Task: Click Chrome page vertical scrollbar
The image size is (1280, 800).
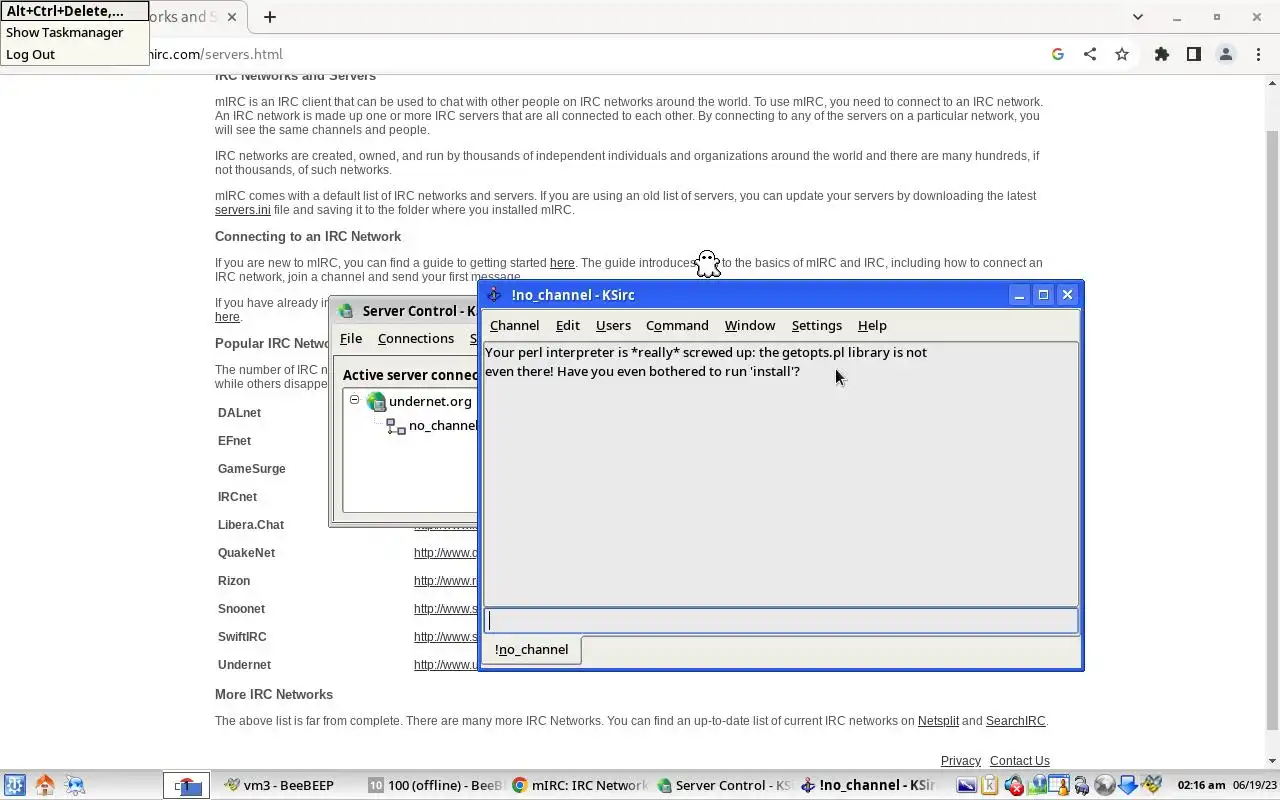Action: [1272, 430]
